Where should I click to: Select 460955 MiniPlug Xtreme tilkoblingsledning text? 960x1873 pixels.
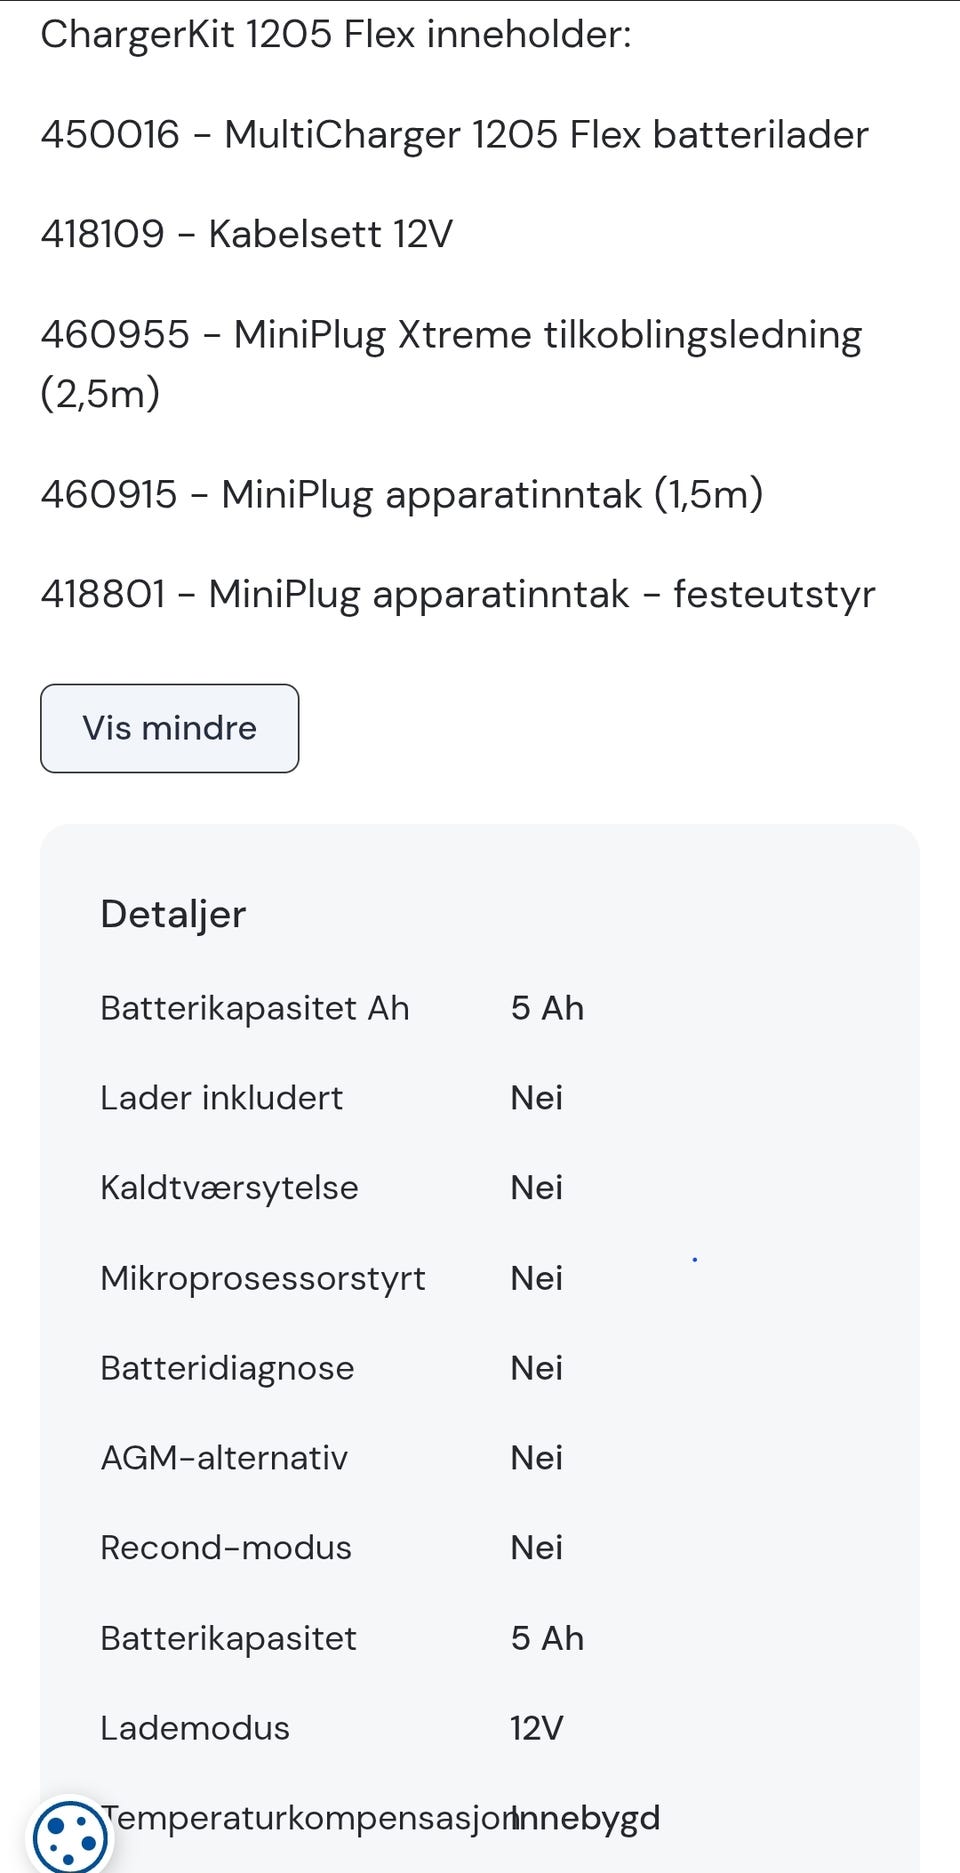click(450, 336)
